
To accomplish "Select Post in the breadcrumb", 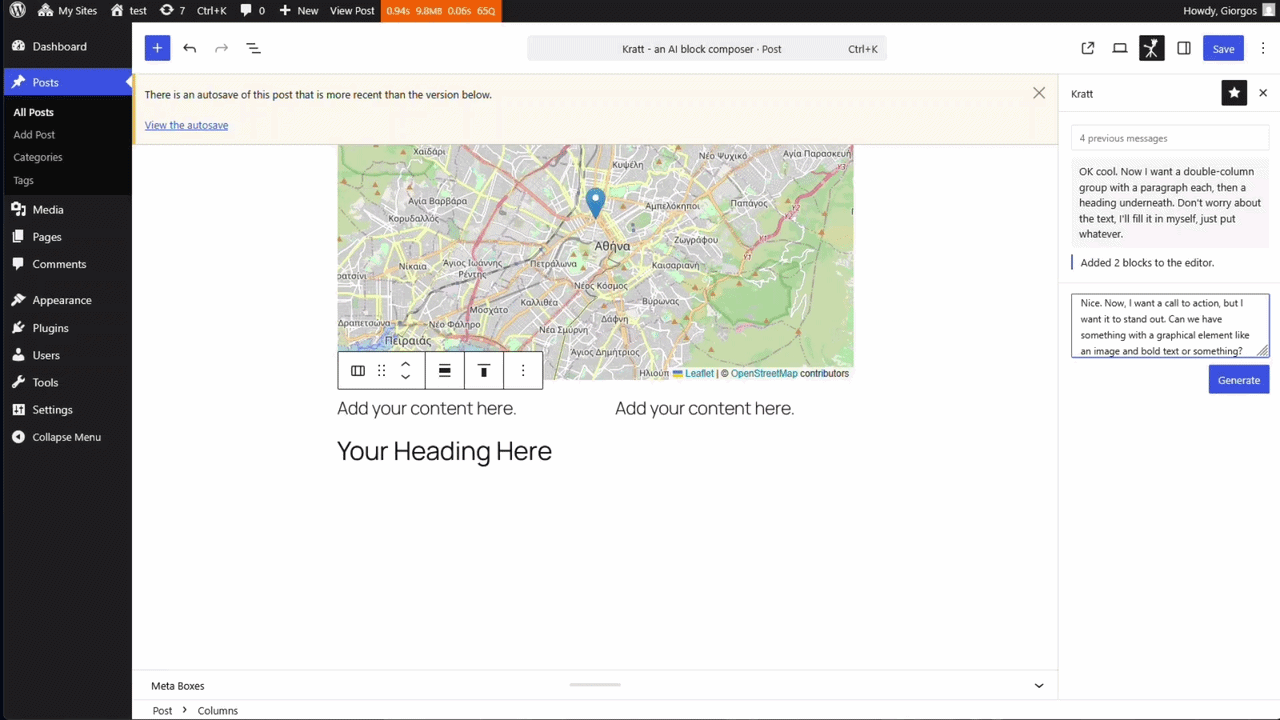I will tap(162, 710).
